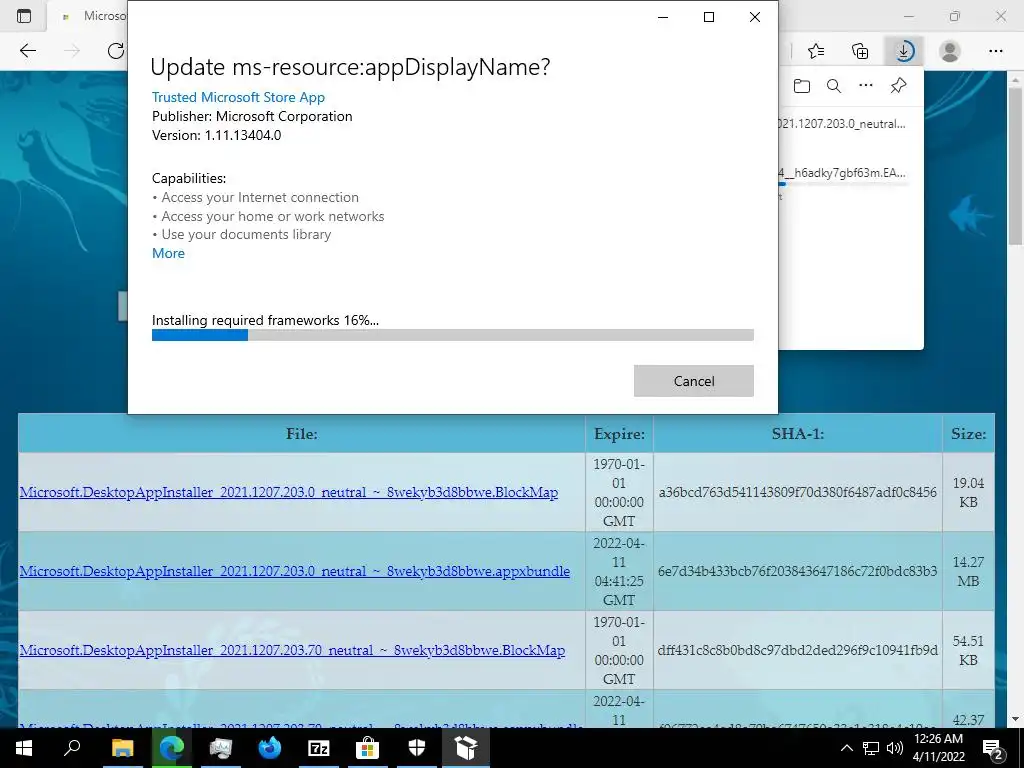The width and height of the screenshot is (1024, 768).
Task: Open File Explorer from taskbar
Action: [122, 748]
